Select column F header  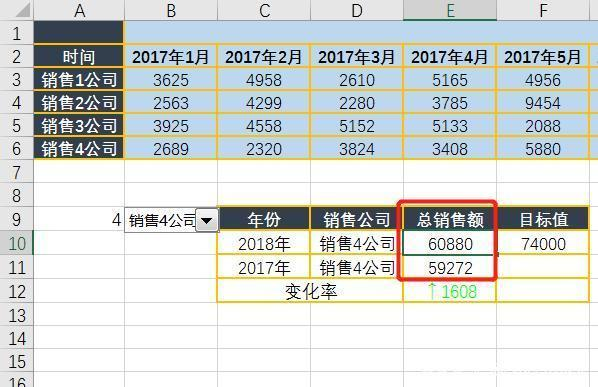pos(543,10)
